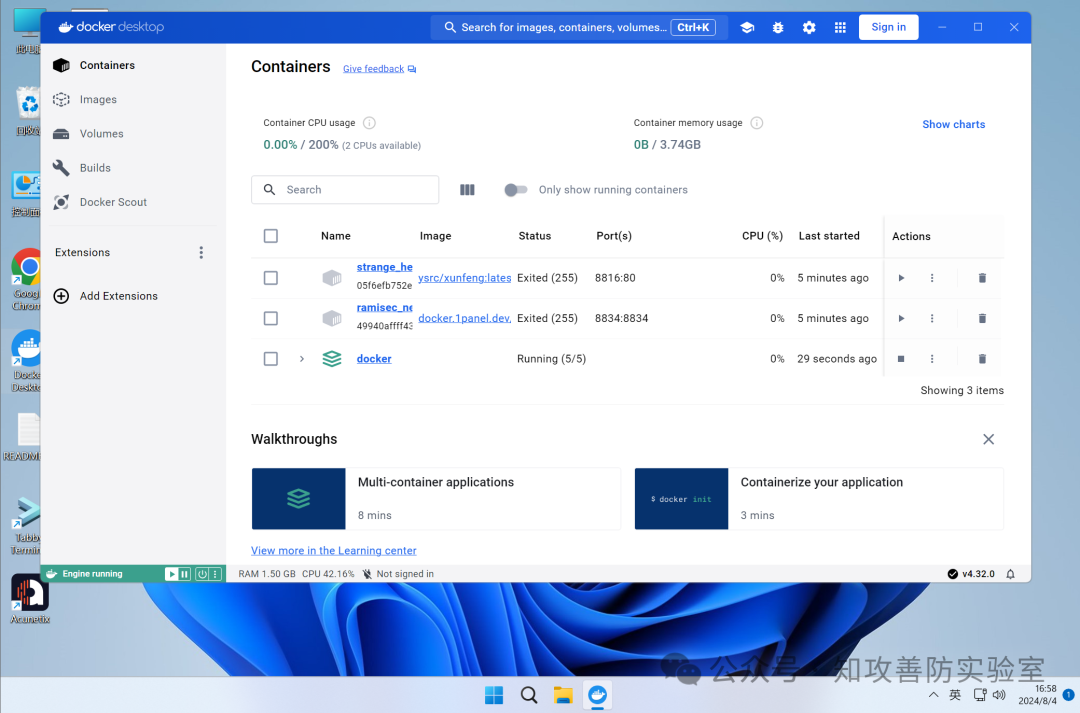Open the ramisec_ne container name link
This screenshot has width=1080, height=713.
click(x=384, y=307)
